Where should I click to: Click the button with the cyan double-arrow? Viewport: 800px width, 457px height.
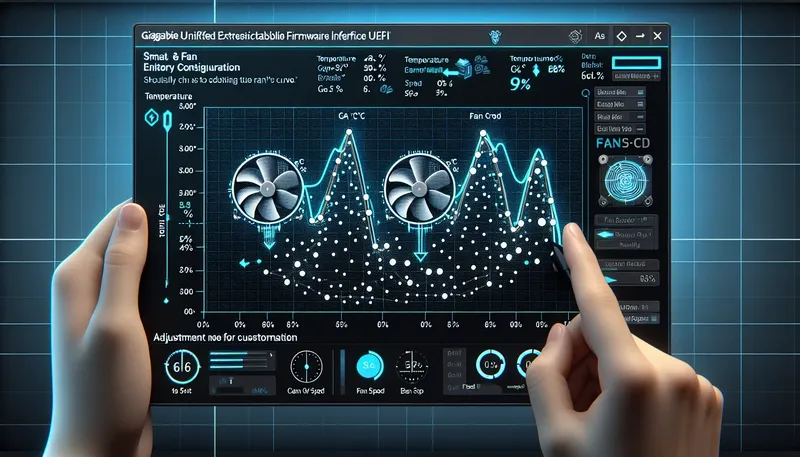pyautogui.click(x=626, y=235)
